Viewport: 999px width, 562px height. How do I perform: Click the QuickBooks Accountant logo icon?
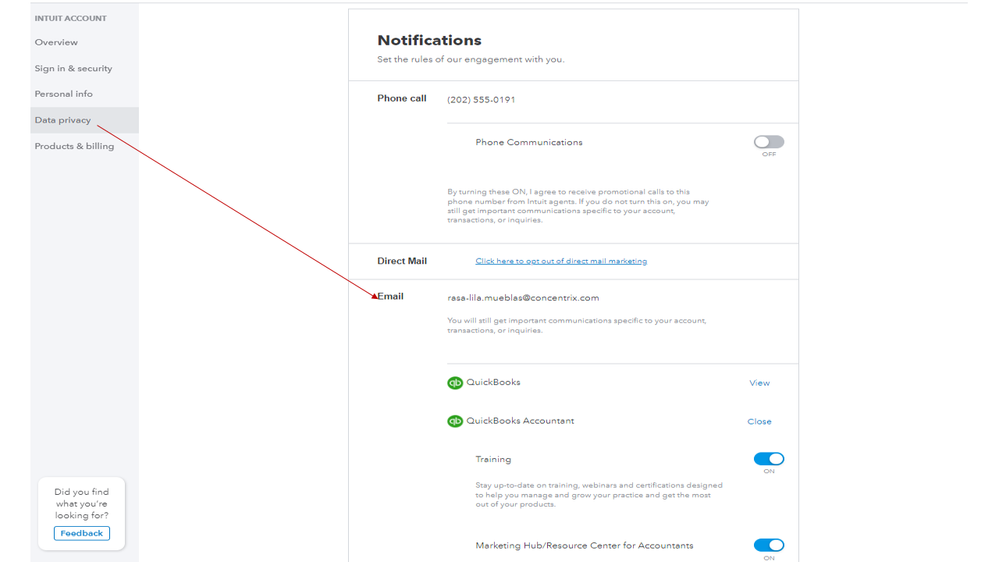455,421
